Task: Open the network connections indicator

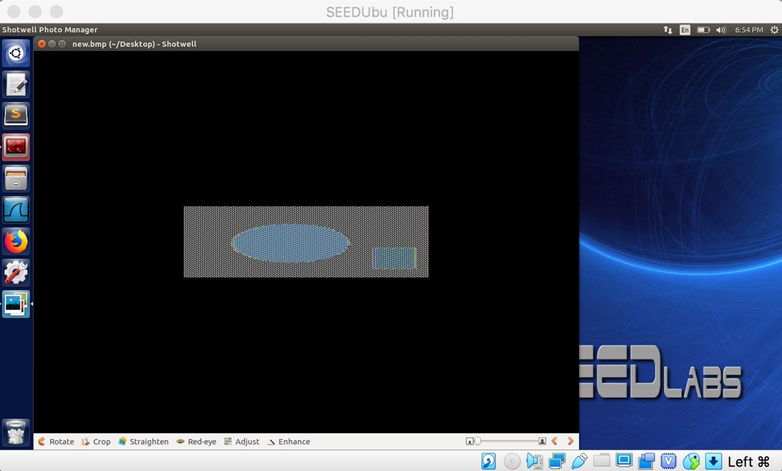Action: pos(668,30)
